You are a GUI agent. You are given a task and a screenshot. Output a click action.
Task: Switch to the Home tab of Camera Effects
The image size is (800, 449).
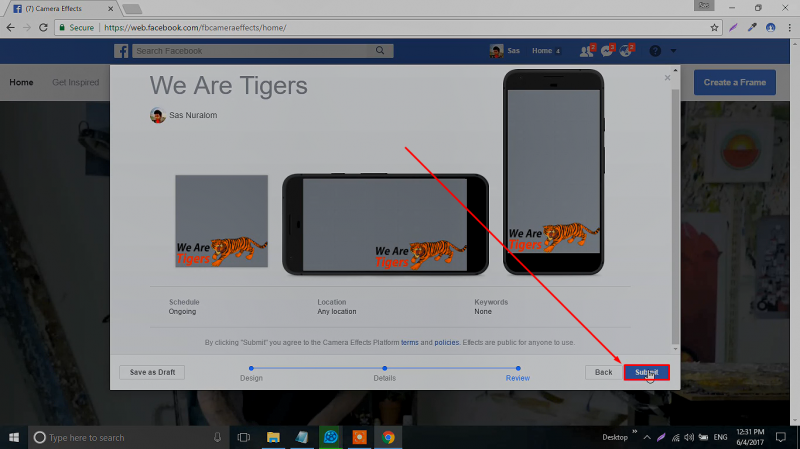[x=21, y=82]
